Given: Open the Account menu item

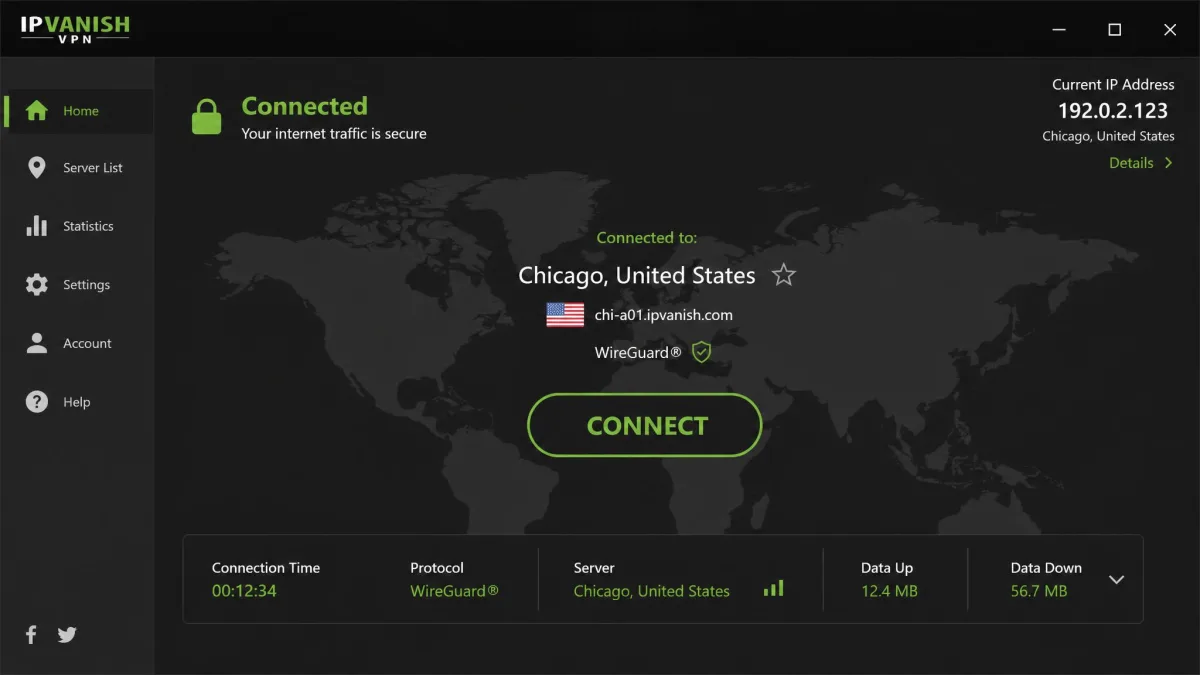Looking at the screenshot, I should 79,343.
